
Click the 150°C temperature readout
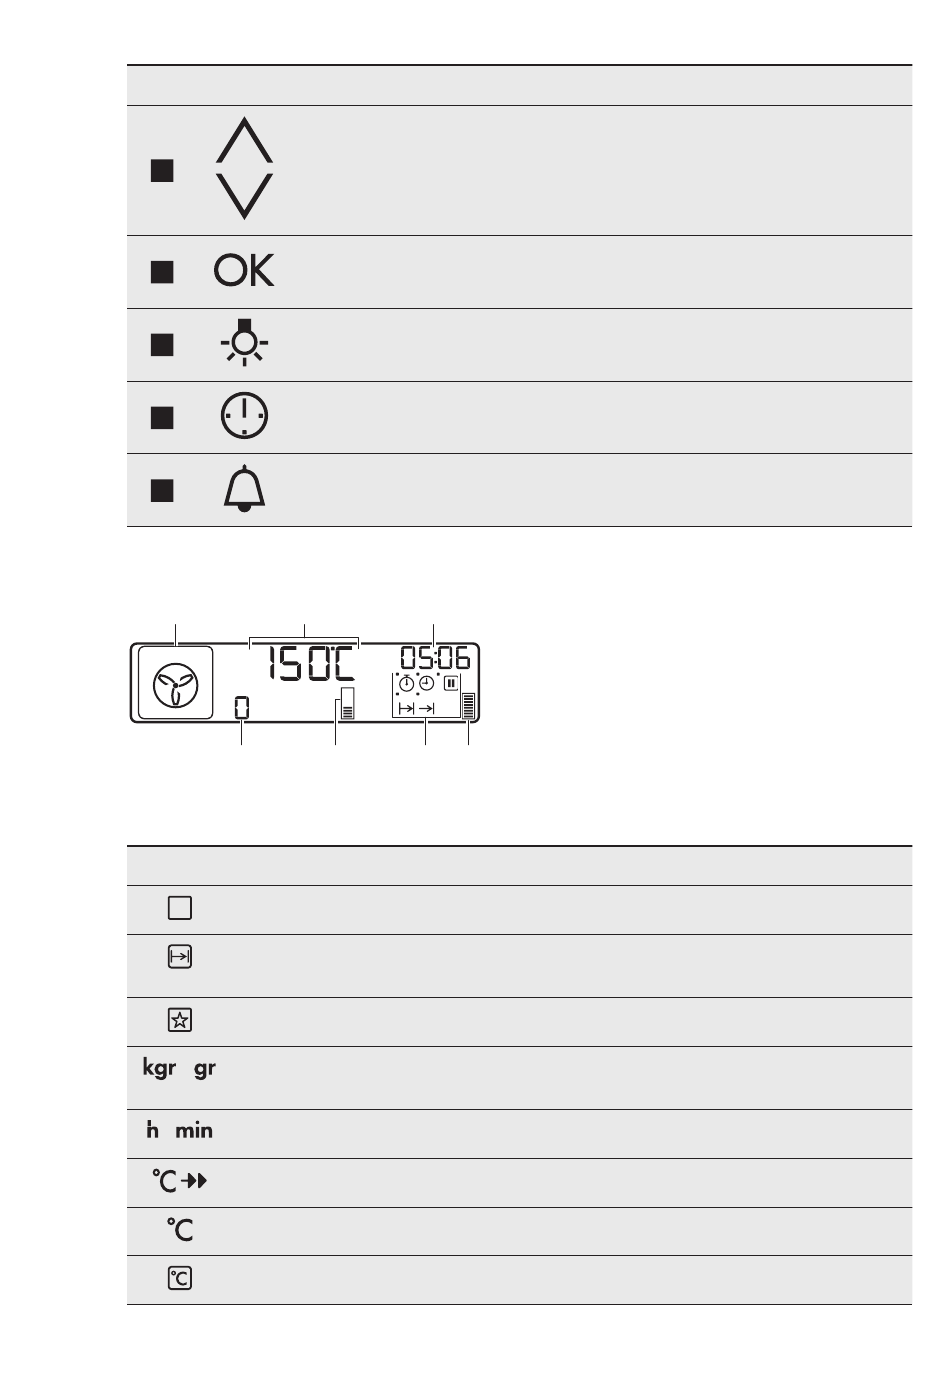click(303, 667)
